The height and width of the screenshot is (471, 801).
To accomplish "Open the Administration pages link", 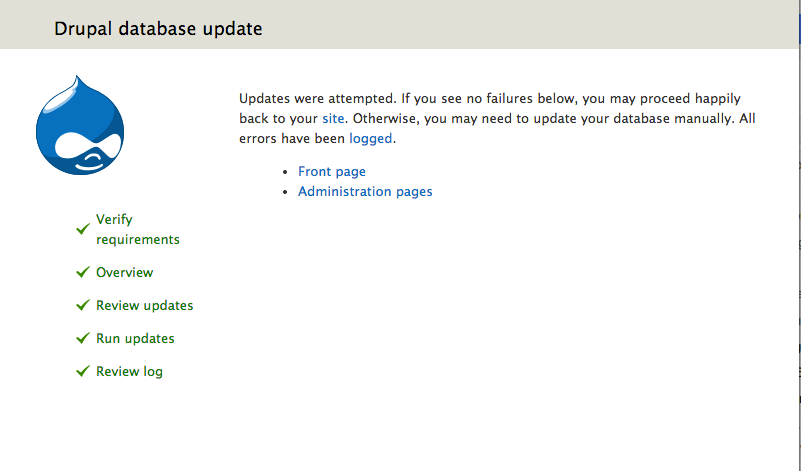I will [365, 192].
